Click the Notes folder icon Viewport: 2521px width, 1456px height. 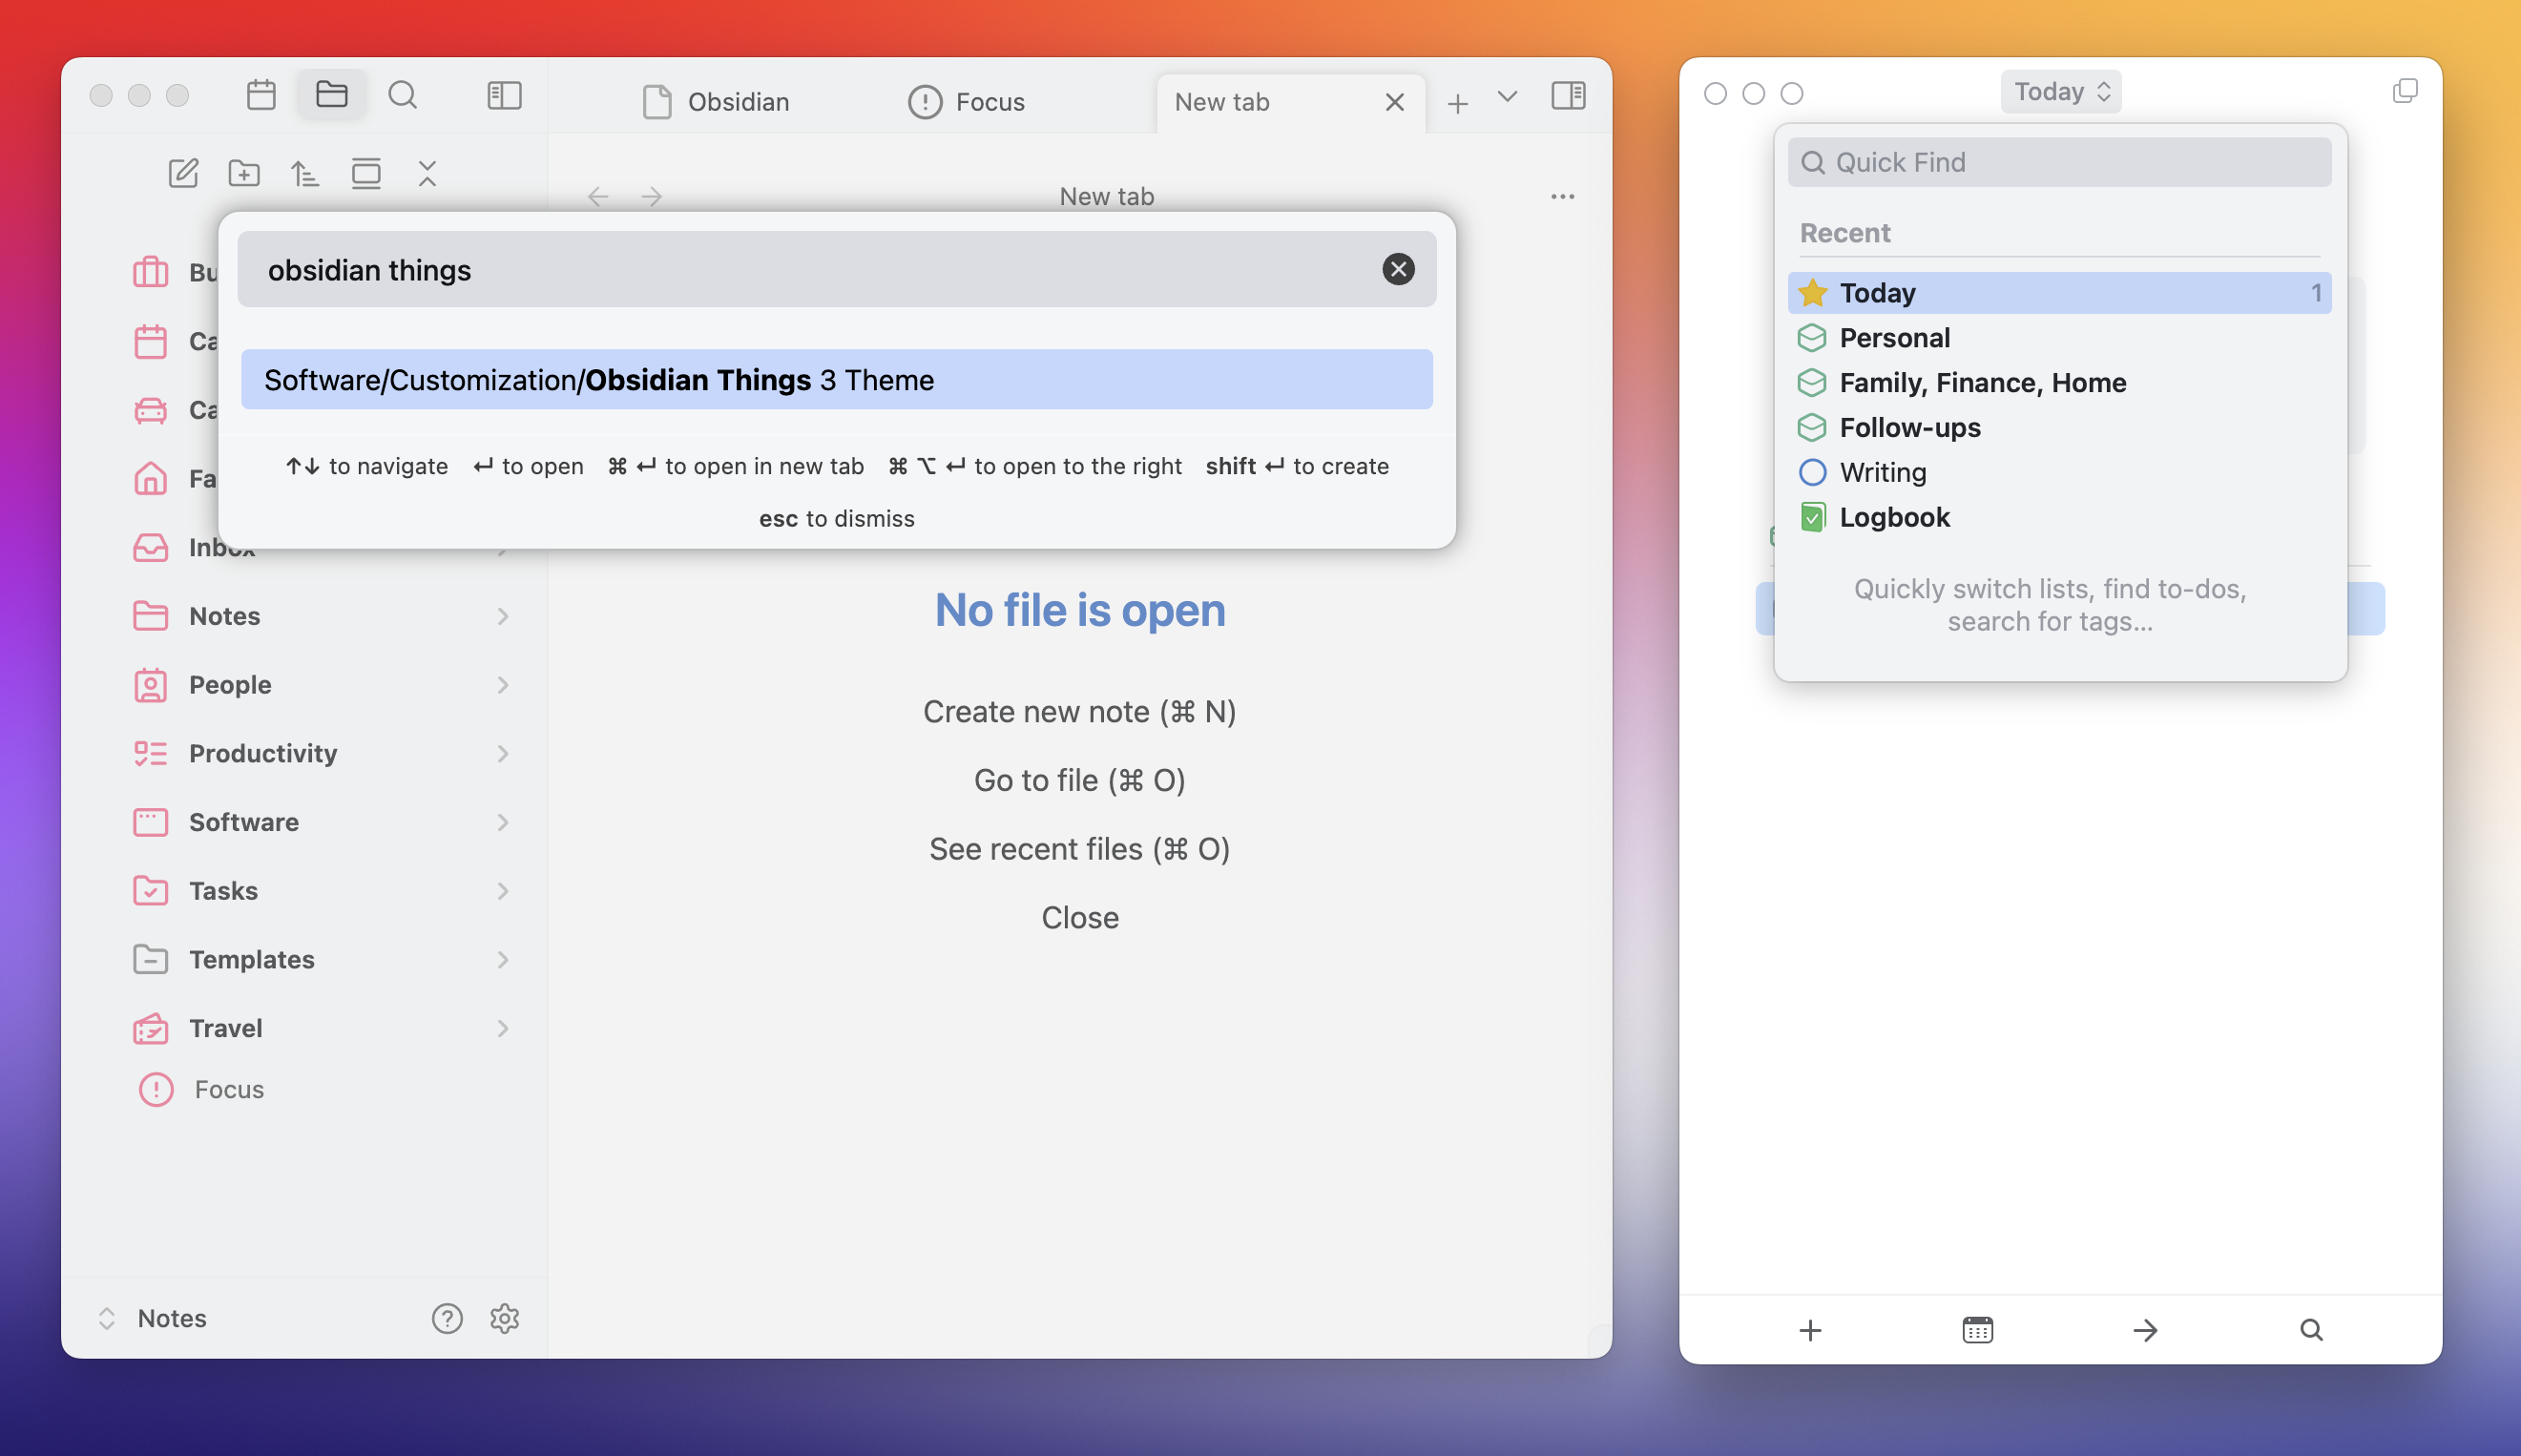151,616
